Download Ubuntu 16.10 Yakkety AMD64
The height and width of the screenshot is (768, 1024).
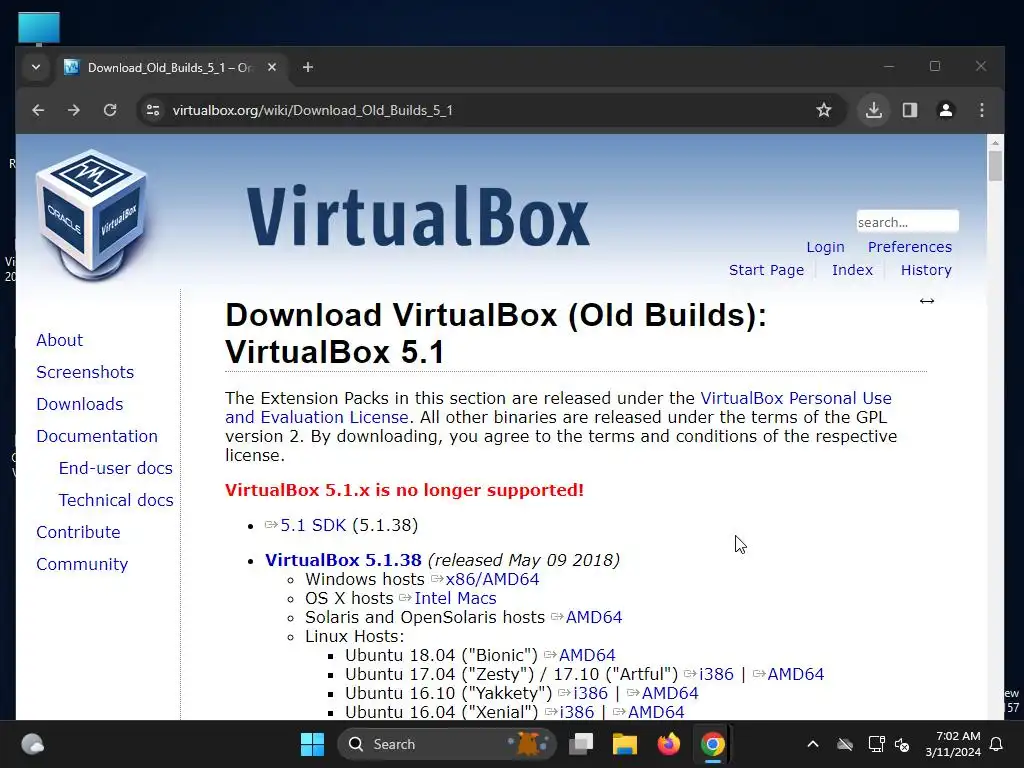click(670, 693)
